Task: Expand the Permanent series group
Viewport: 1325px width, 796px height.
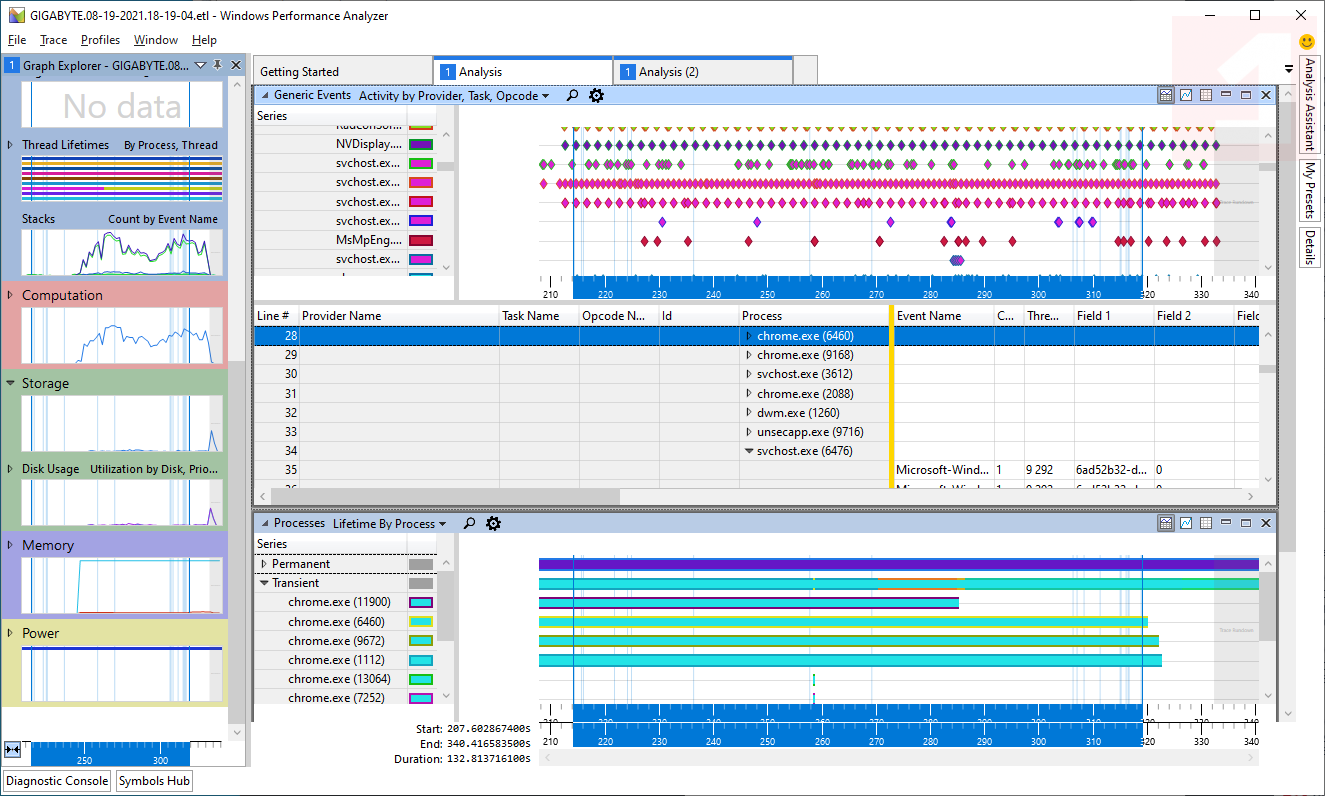Action: click(x=264, y=564)
